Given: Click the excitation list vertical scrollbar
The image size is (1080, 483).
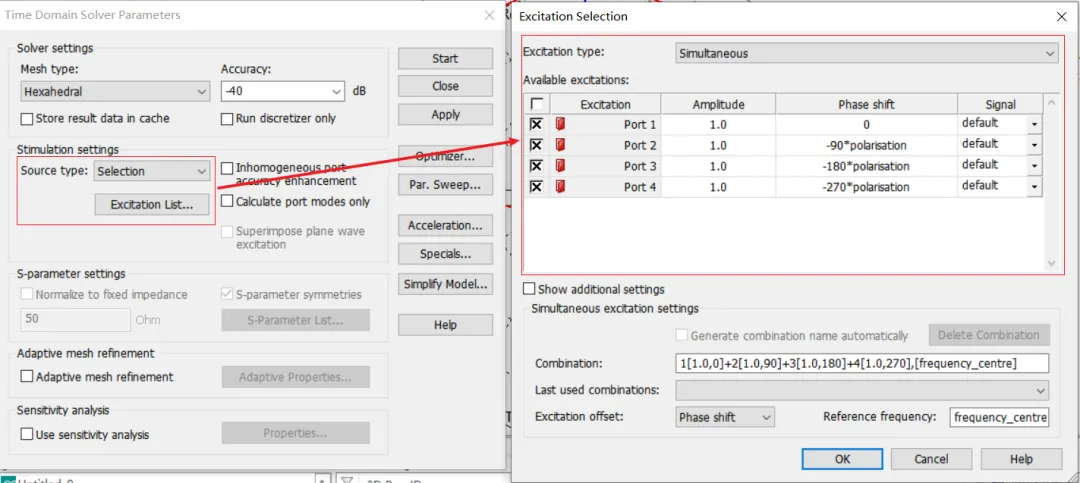Looking at the screenshot, I should [x=1050, y=183].
